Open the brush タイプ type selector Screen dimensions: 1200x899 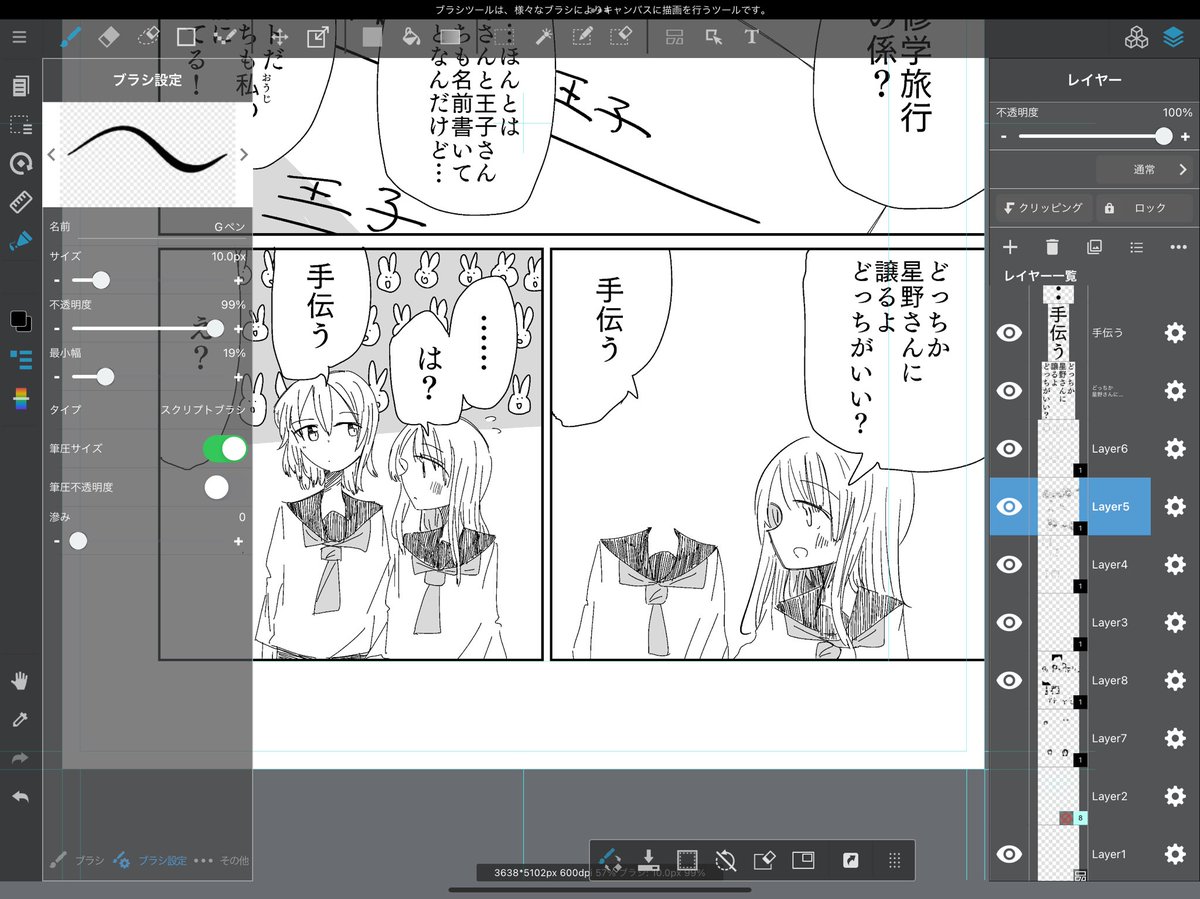click(x=147, y=410)
